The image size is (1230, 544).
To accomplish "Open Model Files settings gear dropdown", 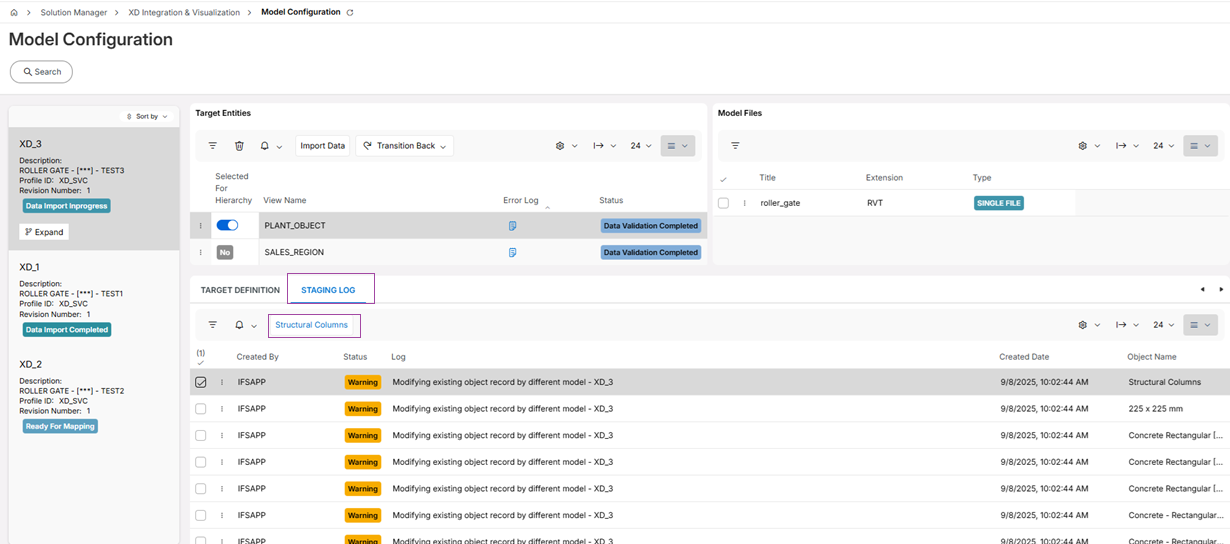I will (x=1087, y=146).
